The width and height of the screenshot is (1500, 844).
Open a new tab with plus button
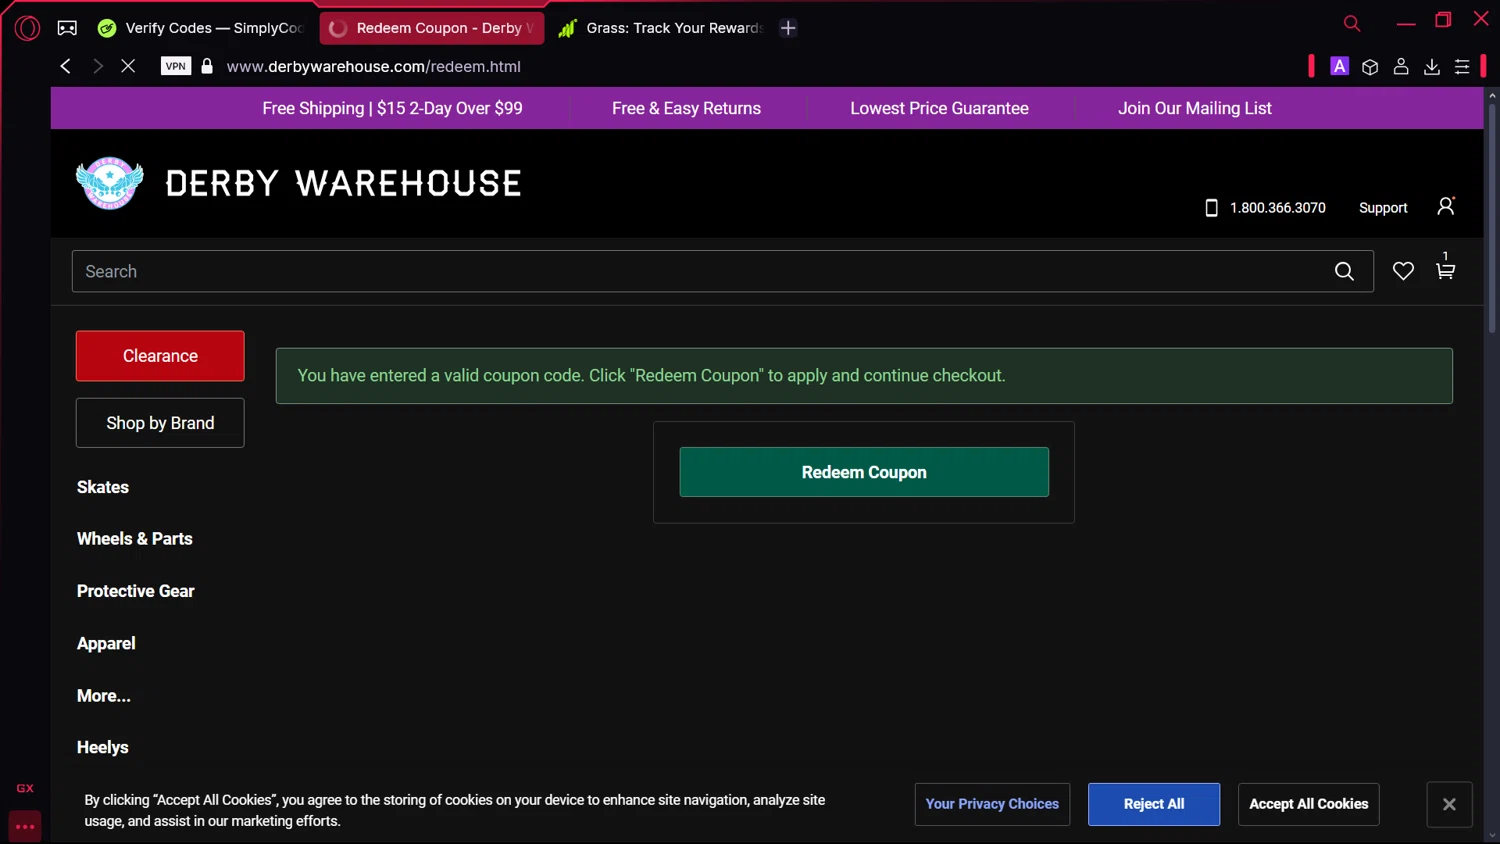click(788, 28)
